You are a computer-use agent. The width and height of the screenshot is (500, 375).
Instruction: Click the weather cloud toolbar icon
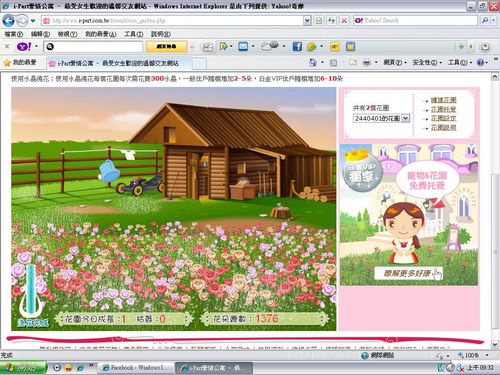click(x=270, y=46)
